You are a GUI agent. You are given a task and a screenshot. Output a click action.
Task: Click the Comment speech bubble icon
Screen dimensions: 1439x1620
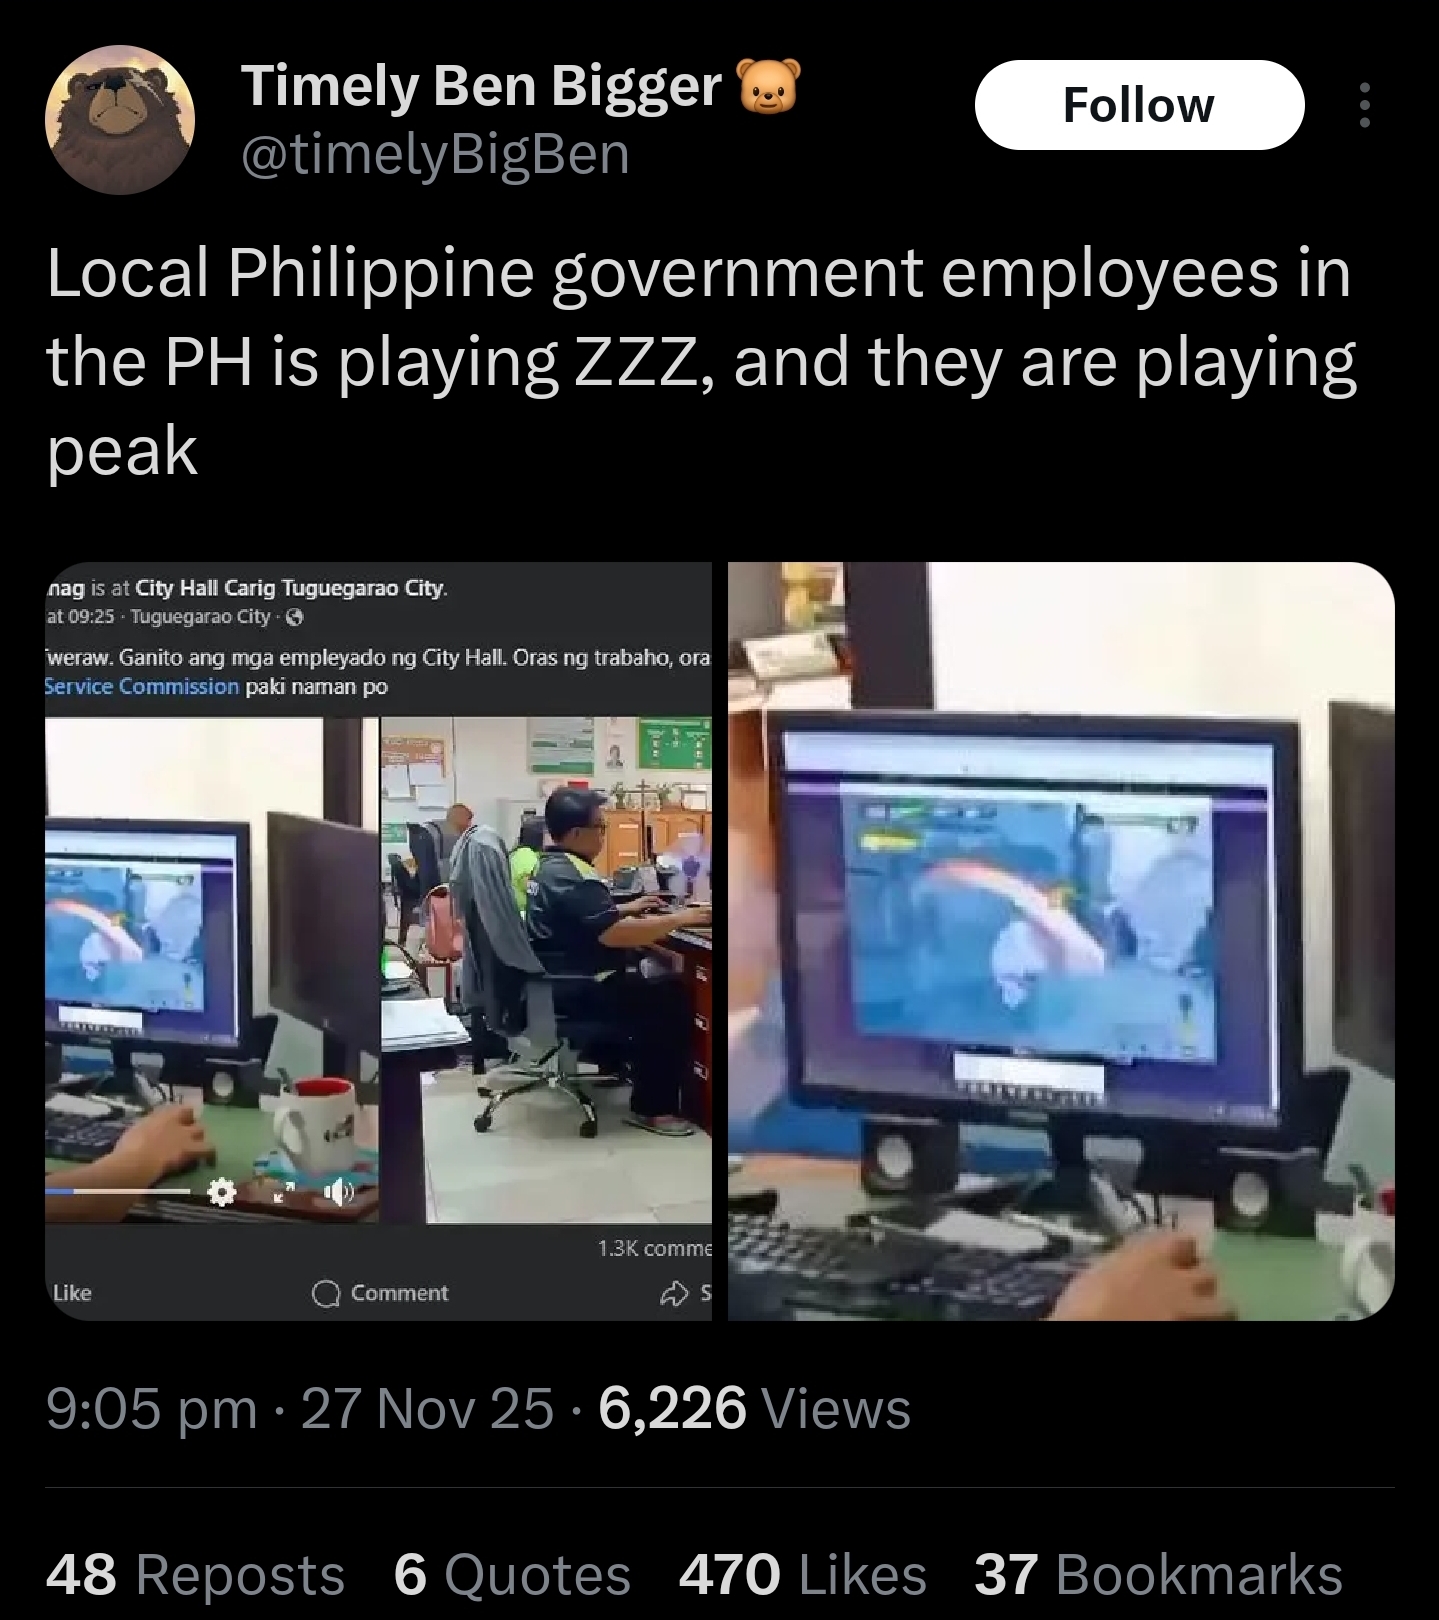click(x=325, y=1294)
